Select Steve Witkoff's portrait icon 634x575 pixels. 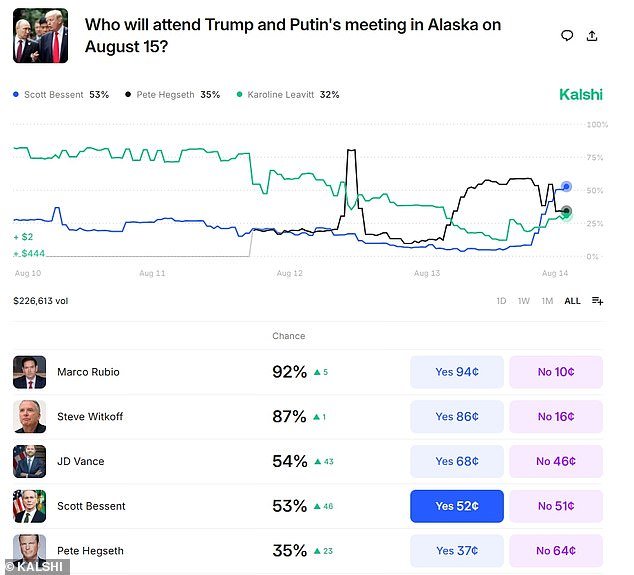click(29, 416)
